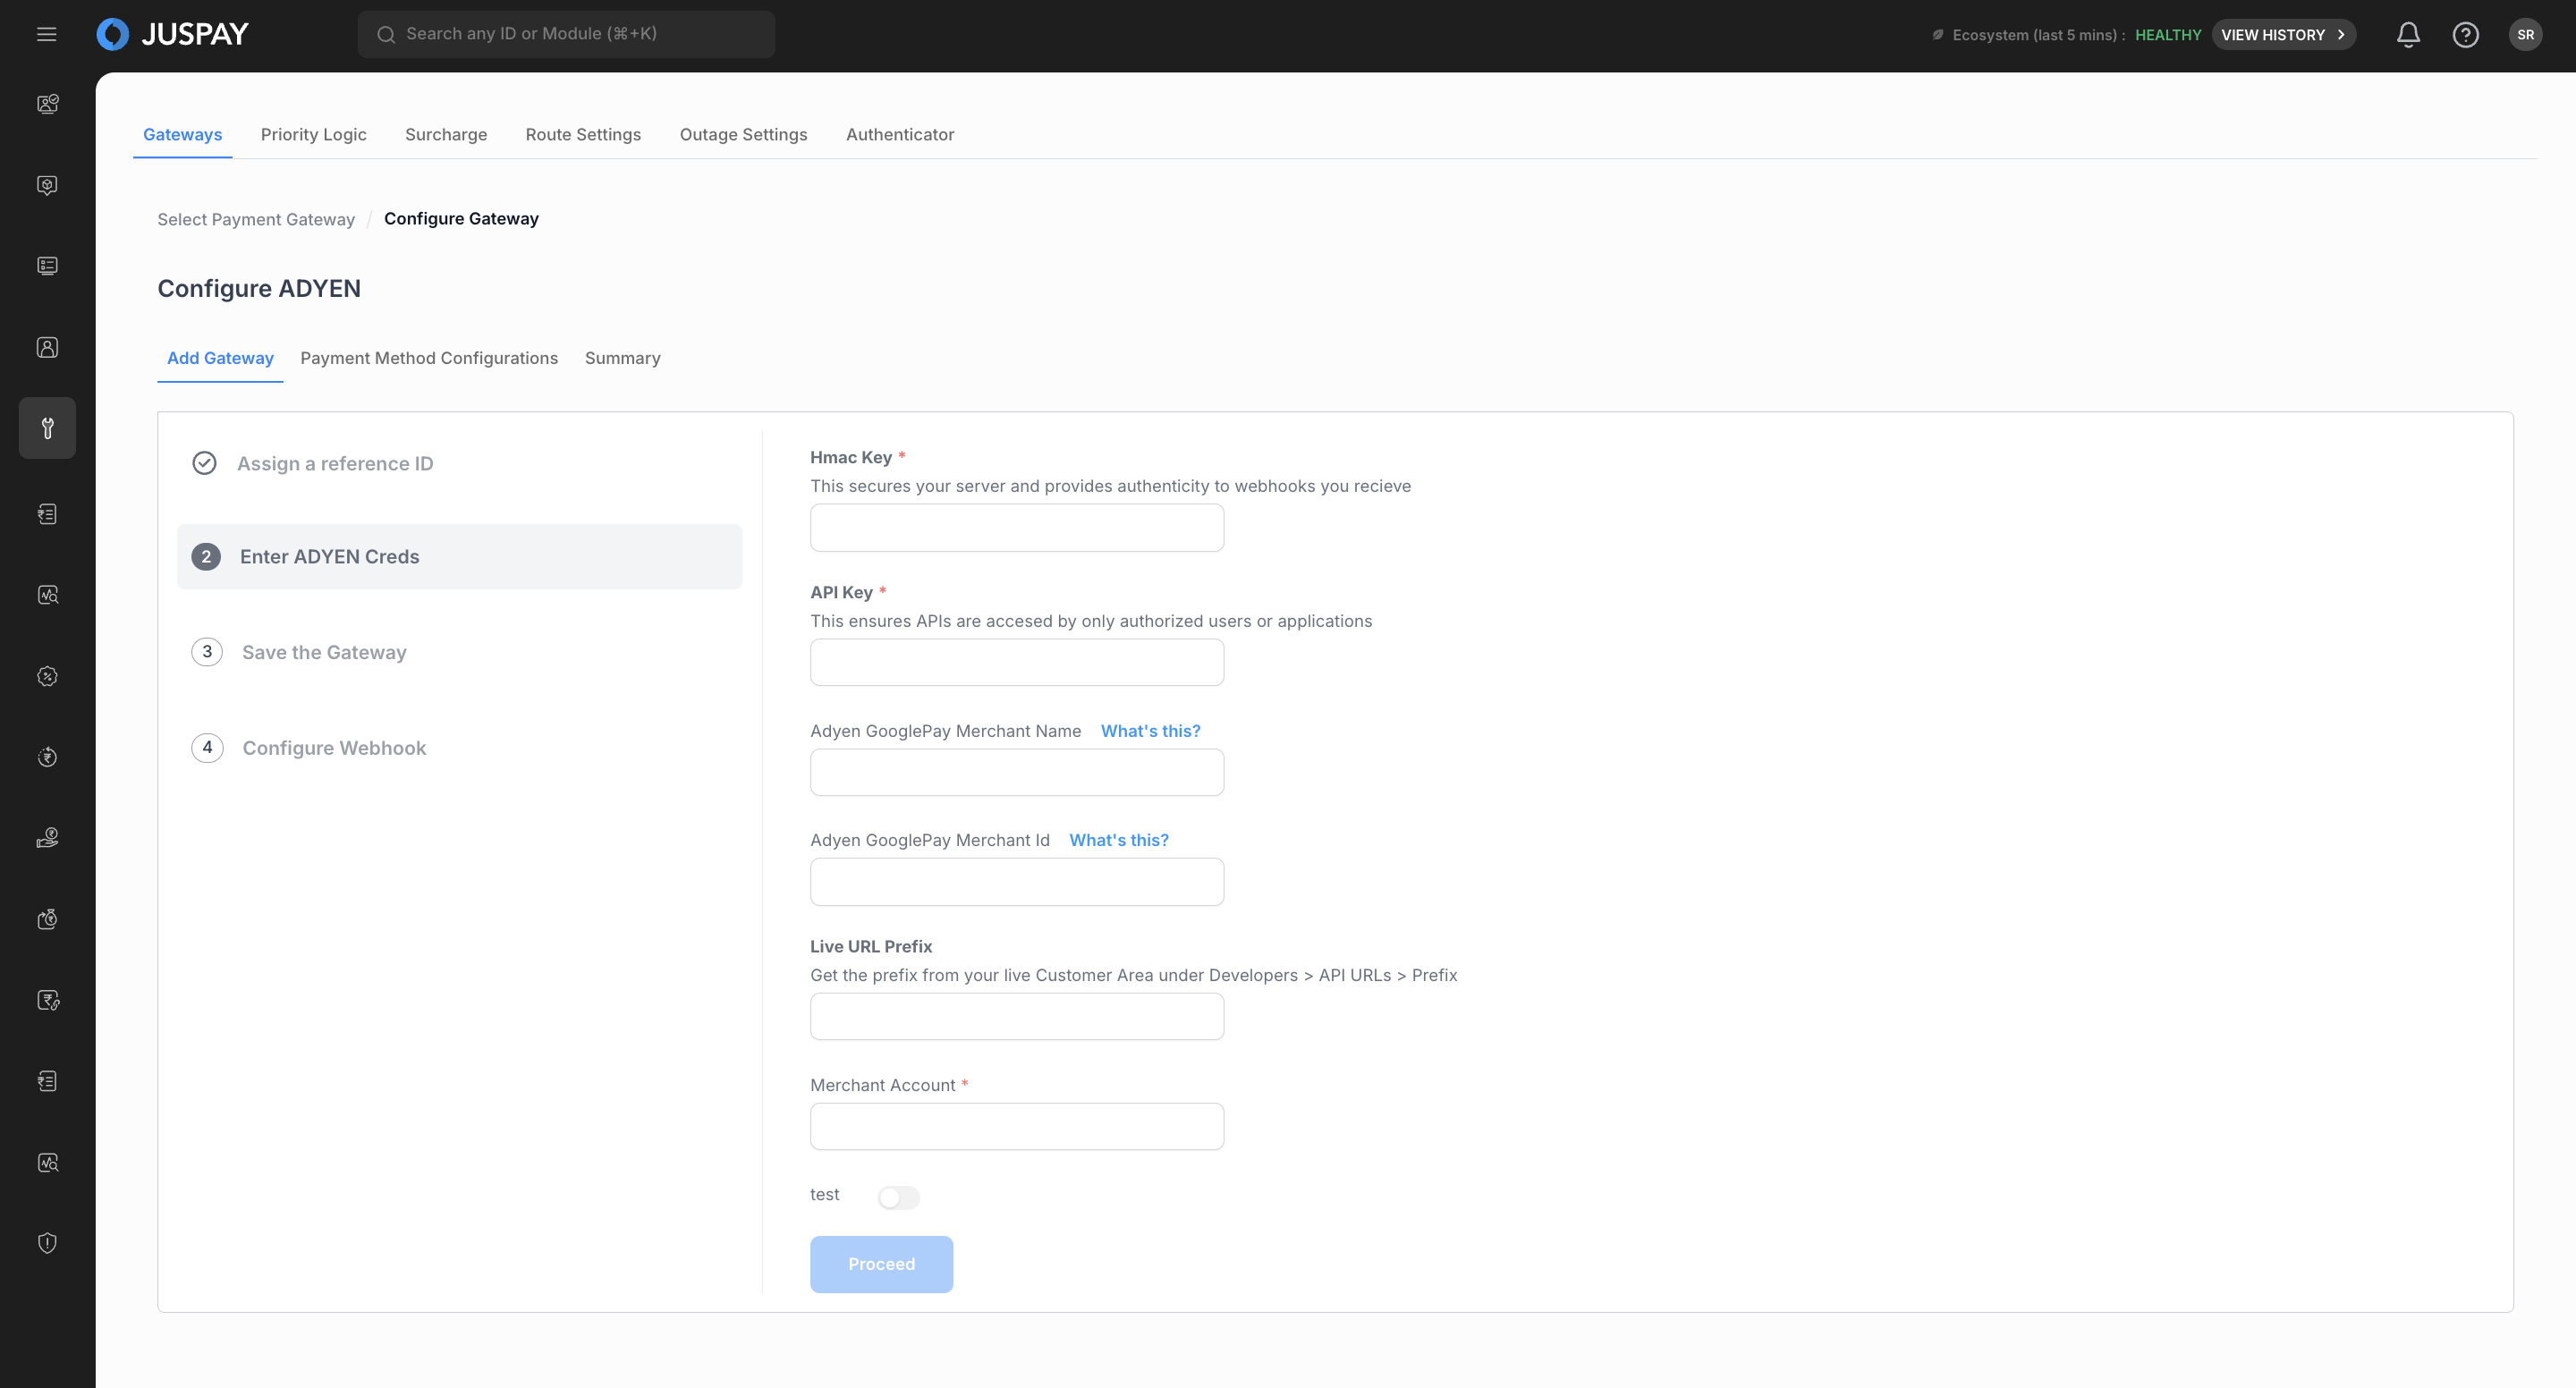Screen dimensions: 2576x1388
Task: Click What's this beside GooglePay Merchant Name
Action: (1150, 731)
